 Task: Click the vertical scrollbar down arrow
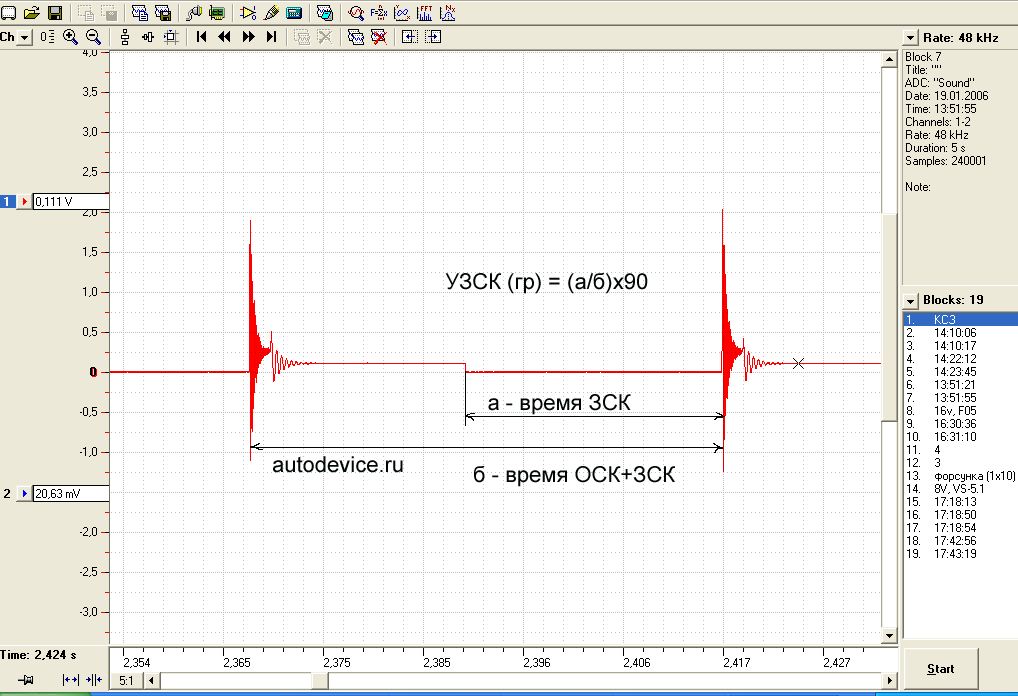click(889, 636)
